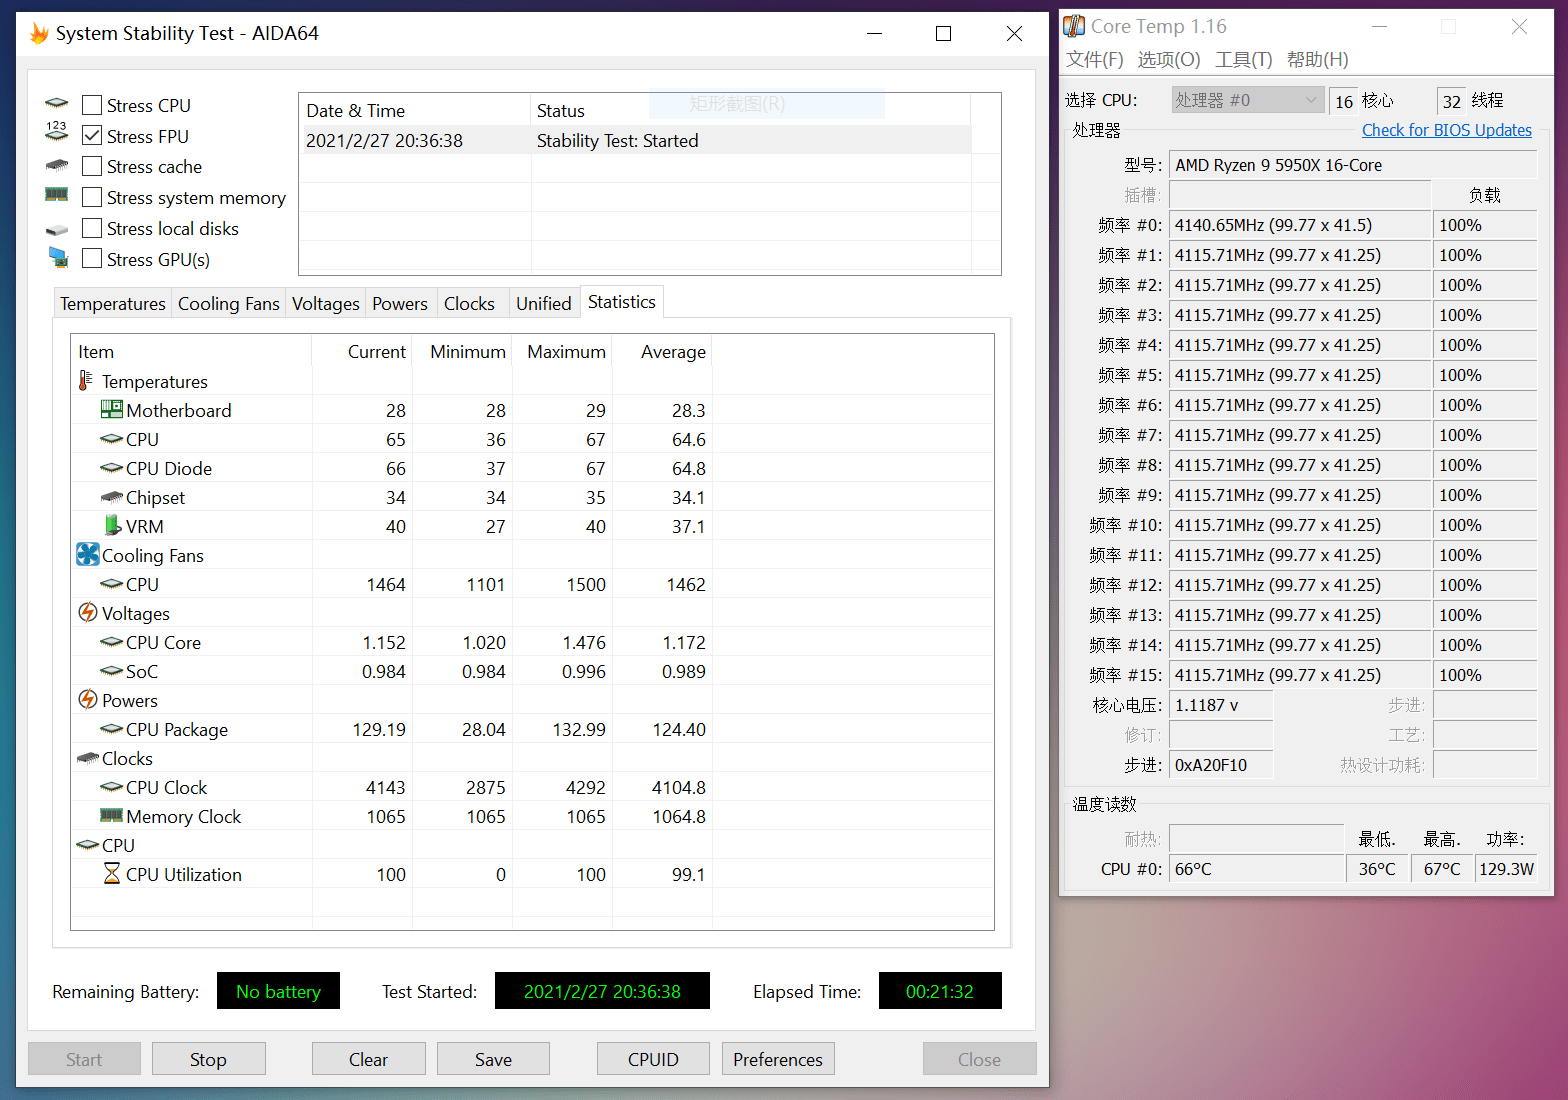This screenshot has height=1100, width=1568.
Task: Click the Motherboard icon in temperature list
Action: (x=111, y=409)
